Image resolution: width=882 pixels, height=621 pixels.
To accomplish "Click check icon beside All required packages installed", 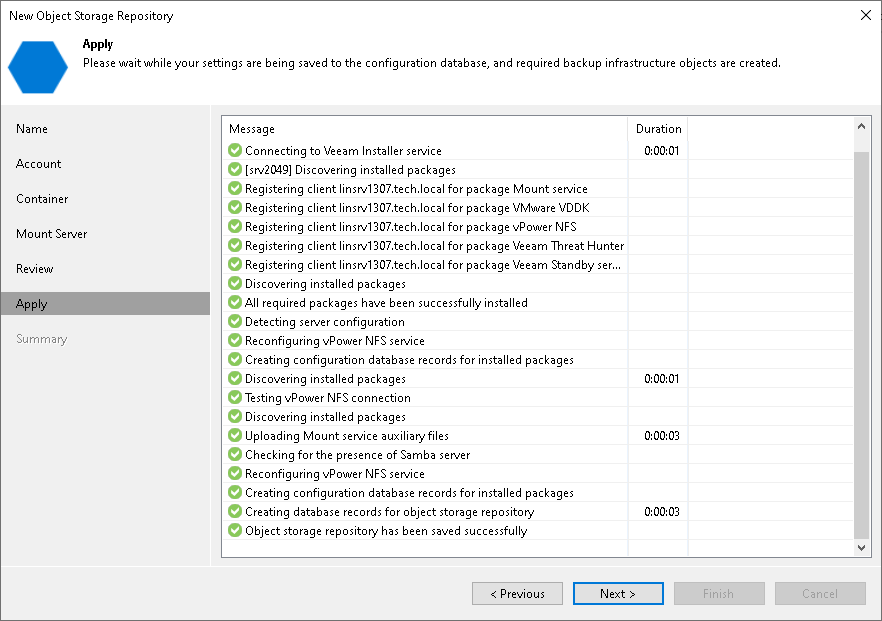I will coord(235,303).
